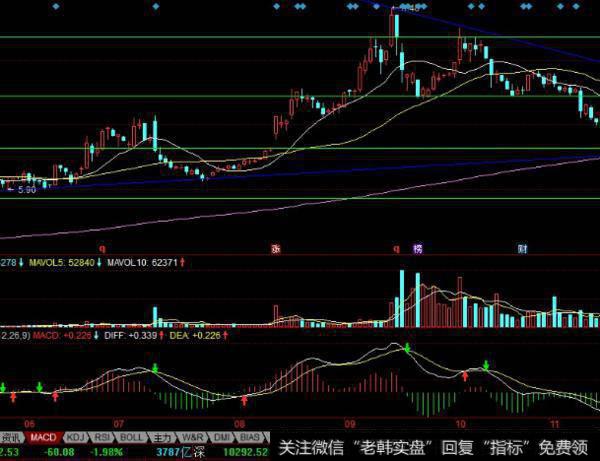Switch to the MACD indicator tab
Screen dimensions: 600x461
[x=43, y=438]
